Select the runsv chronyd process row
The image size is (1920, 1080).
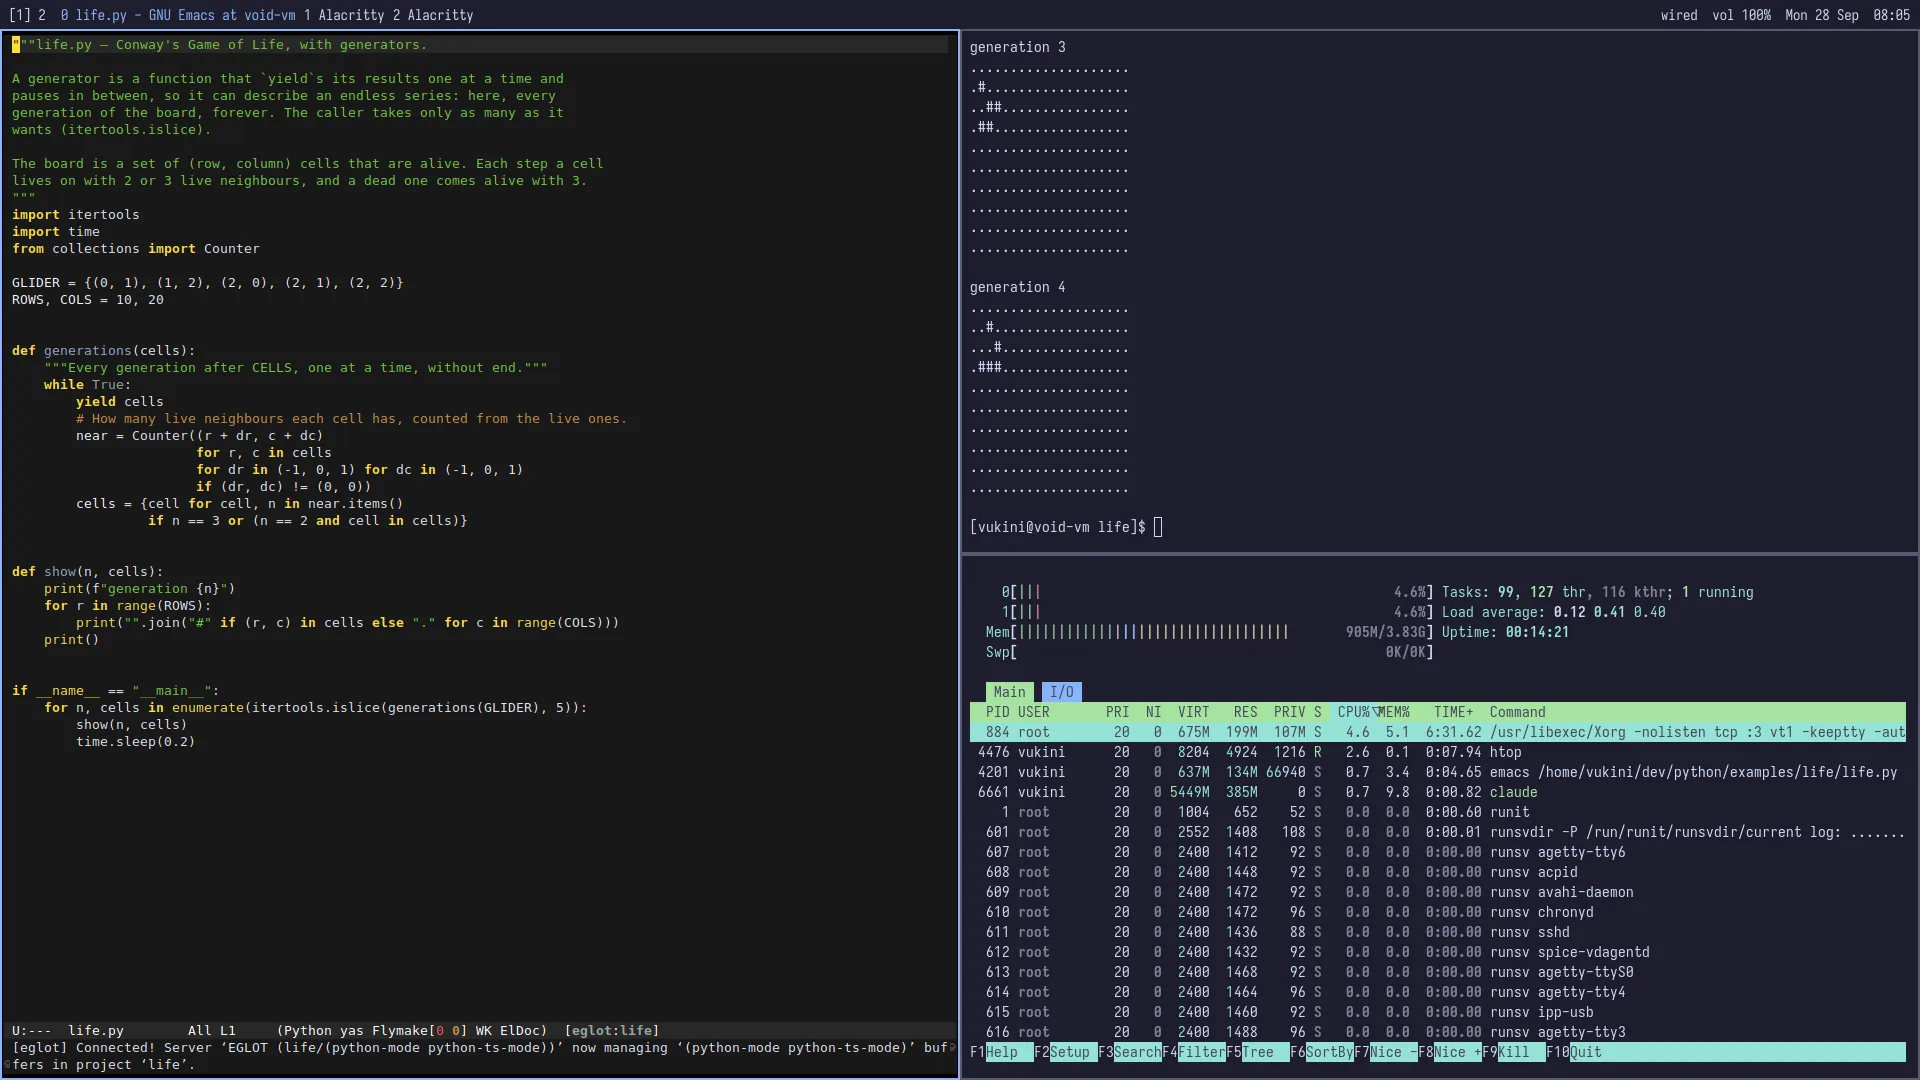click(x=1438, y=912)
